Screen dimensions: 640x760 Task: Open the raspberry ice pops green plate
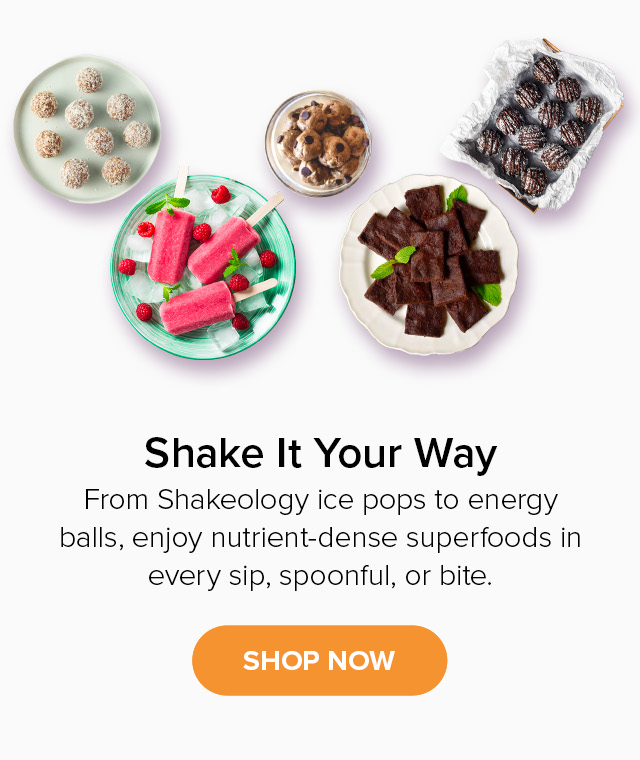pos(203,268)
